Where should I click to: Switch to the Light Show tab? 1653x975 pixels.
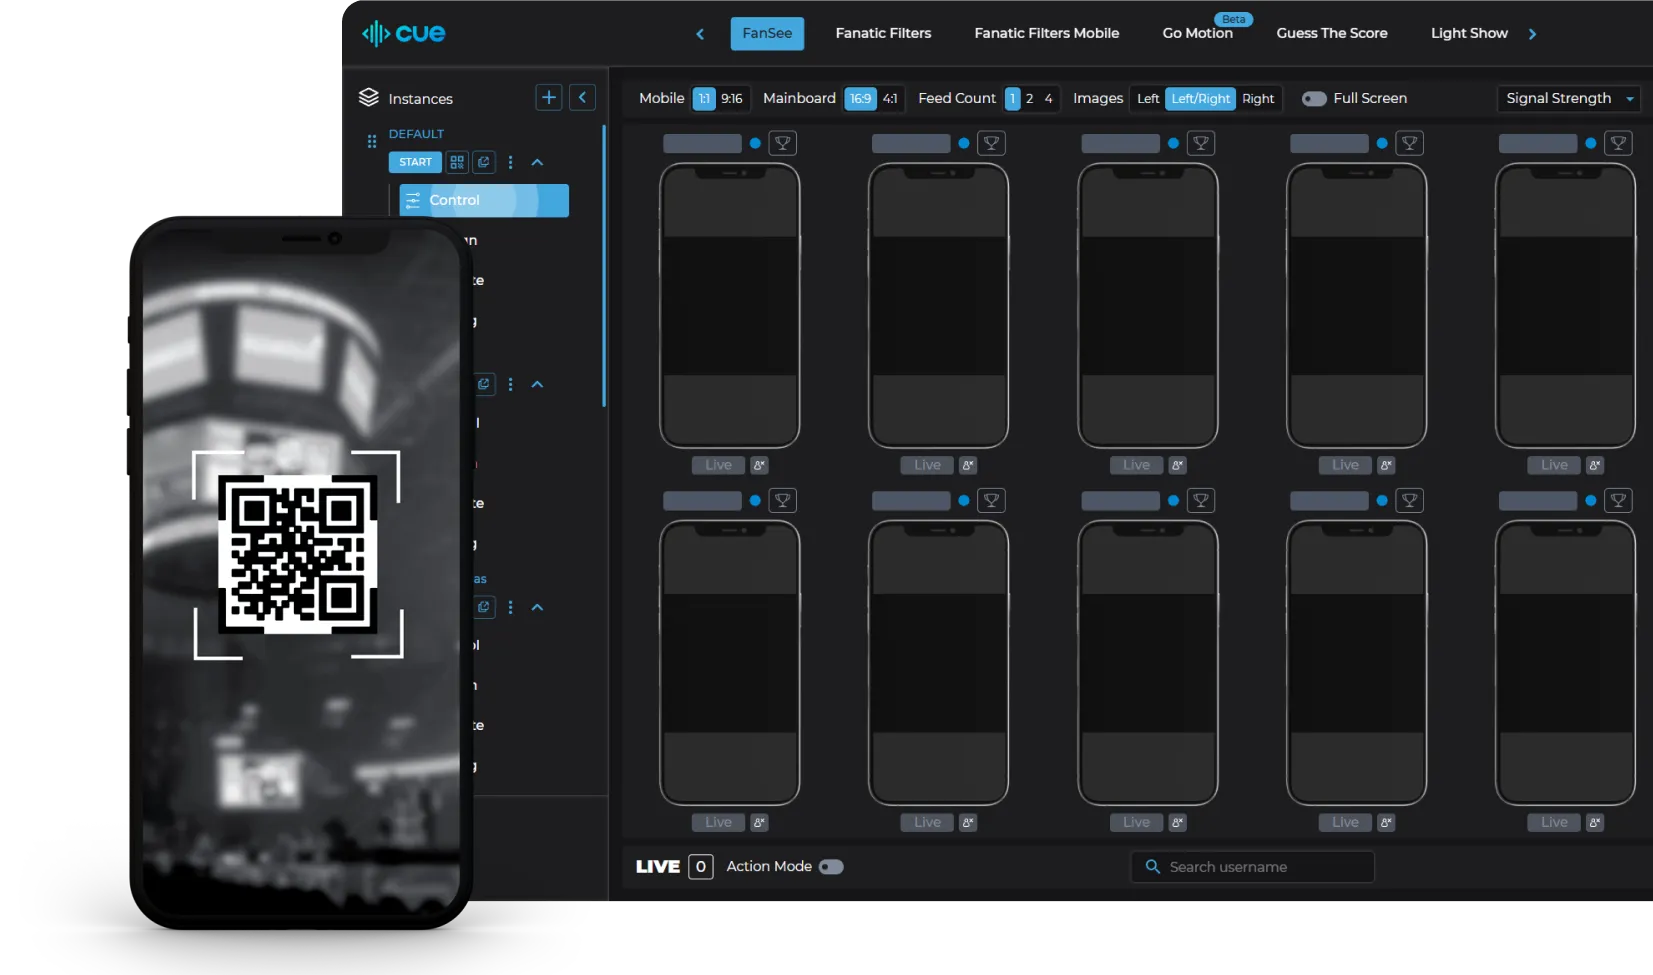pos(1469,33)
